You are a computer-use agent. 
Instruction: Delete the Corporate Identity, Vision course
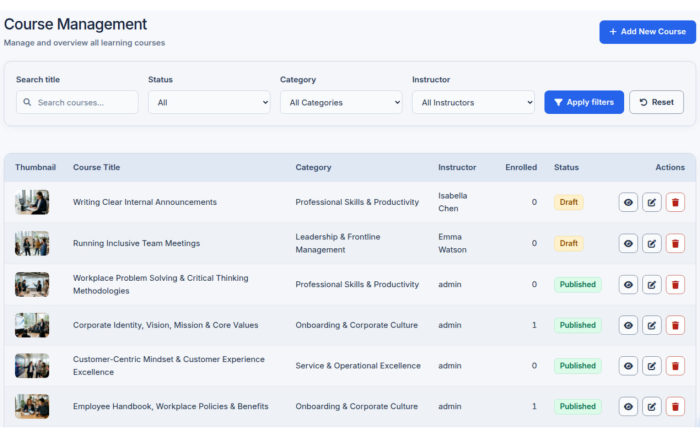pos(675,325)
